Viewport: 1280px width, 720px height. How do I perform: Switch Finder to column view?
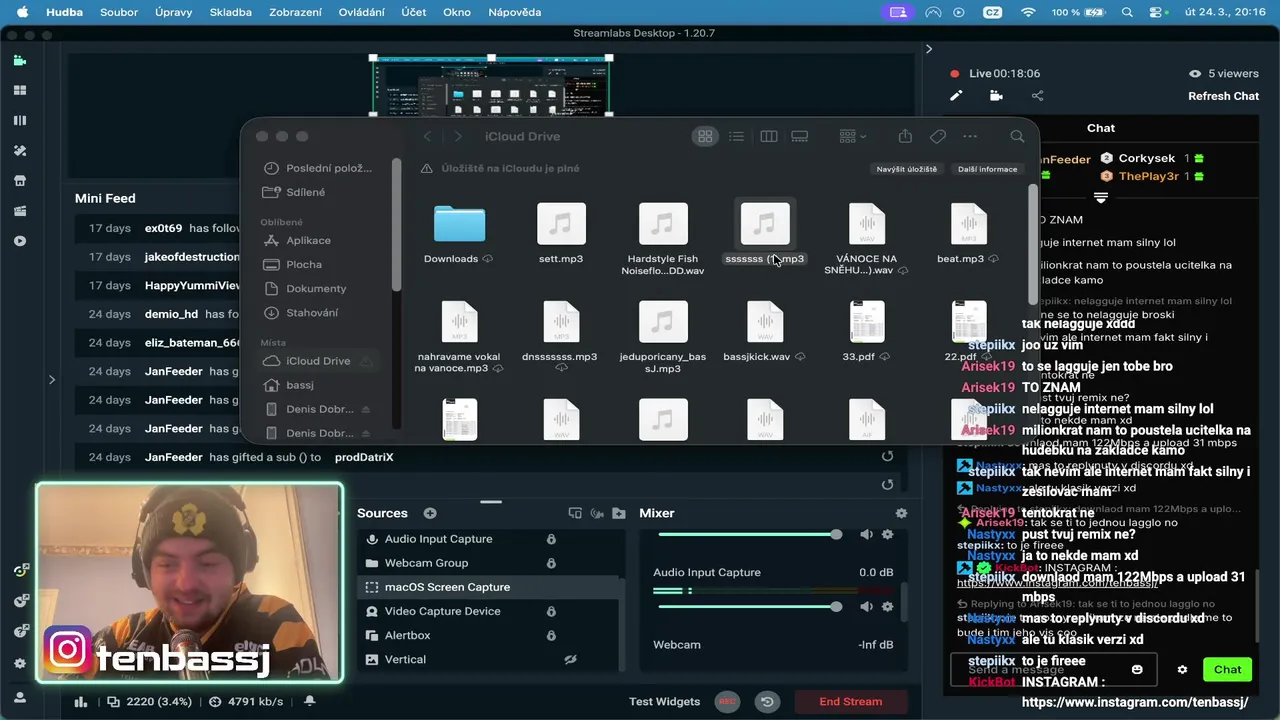(x=769, y=136)
